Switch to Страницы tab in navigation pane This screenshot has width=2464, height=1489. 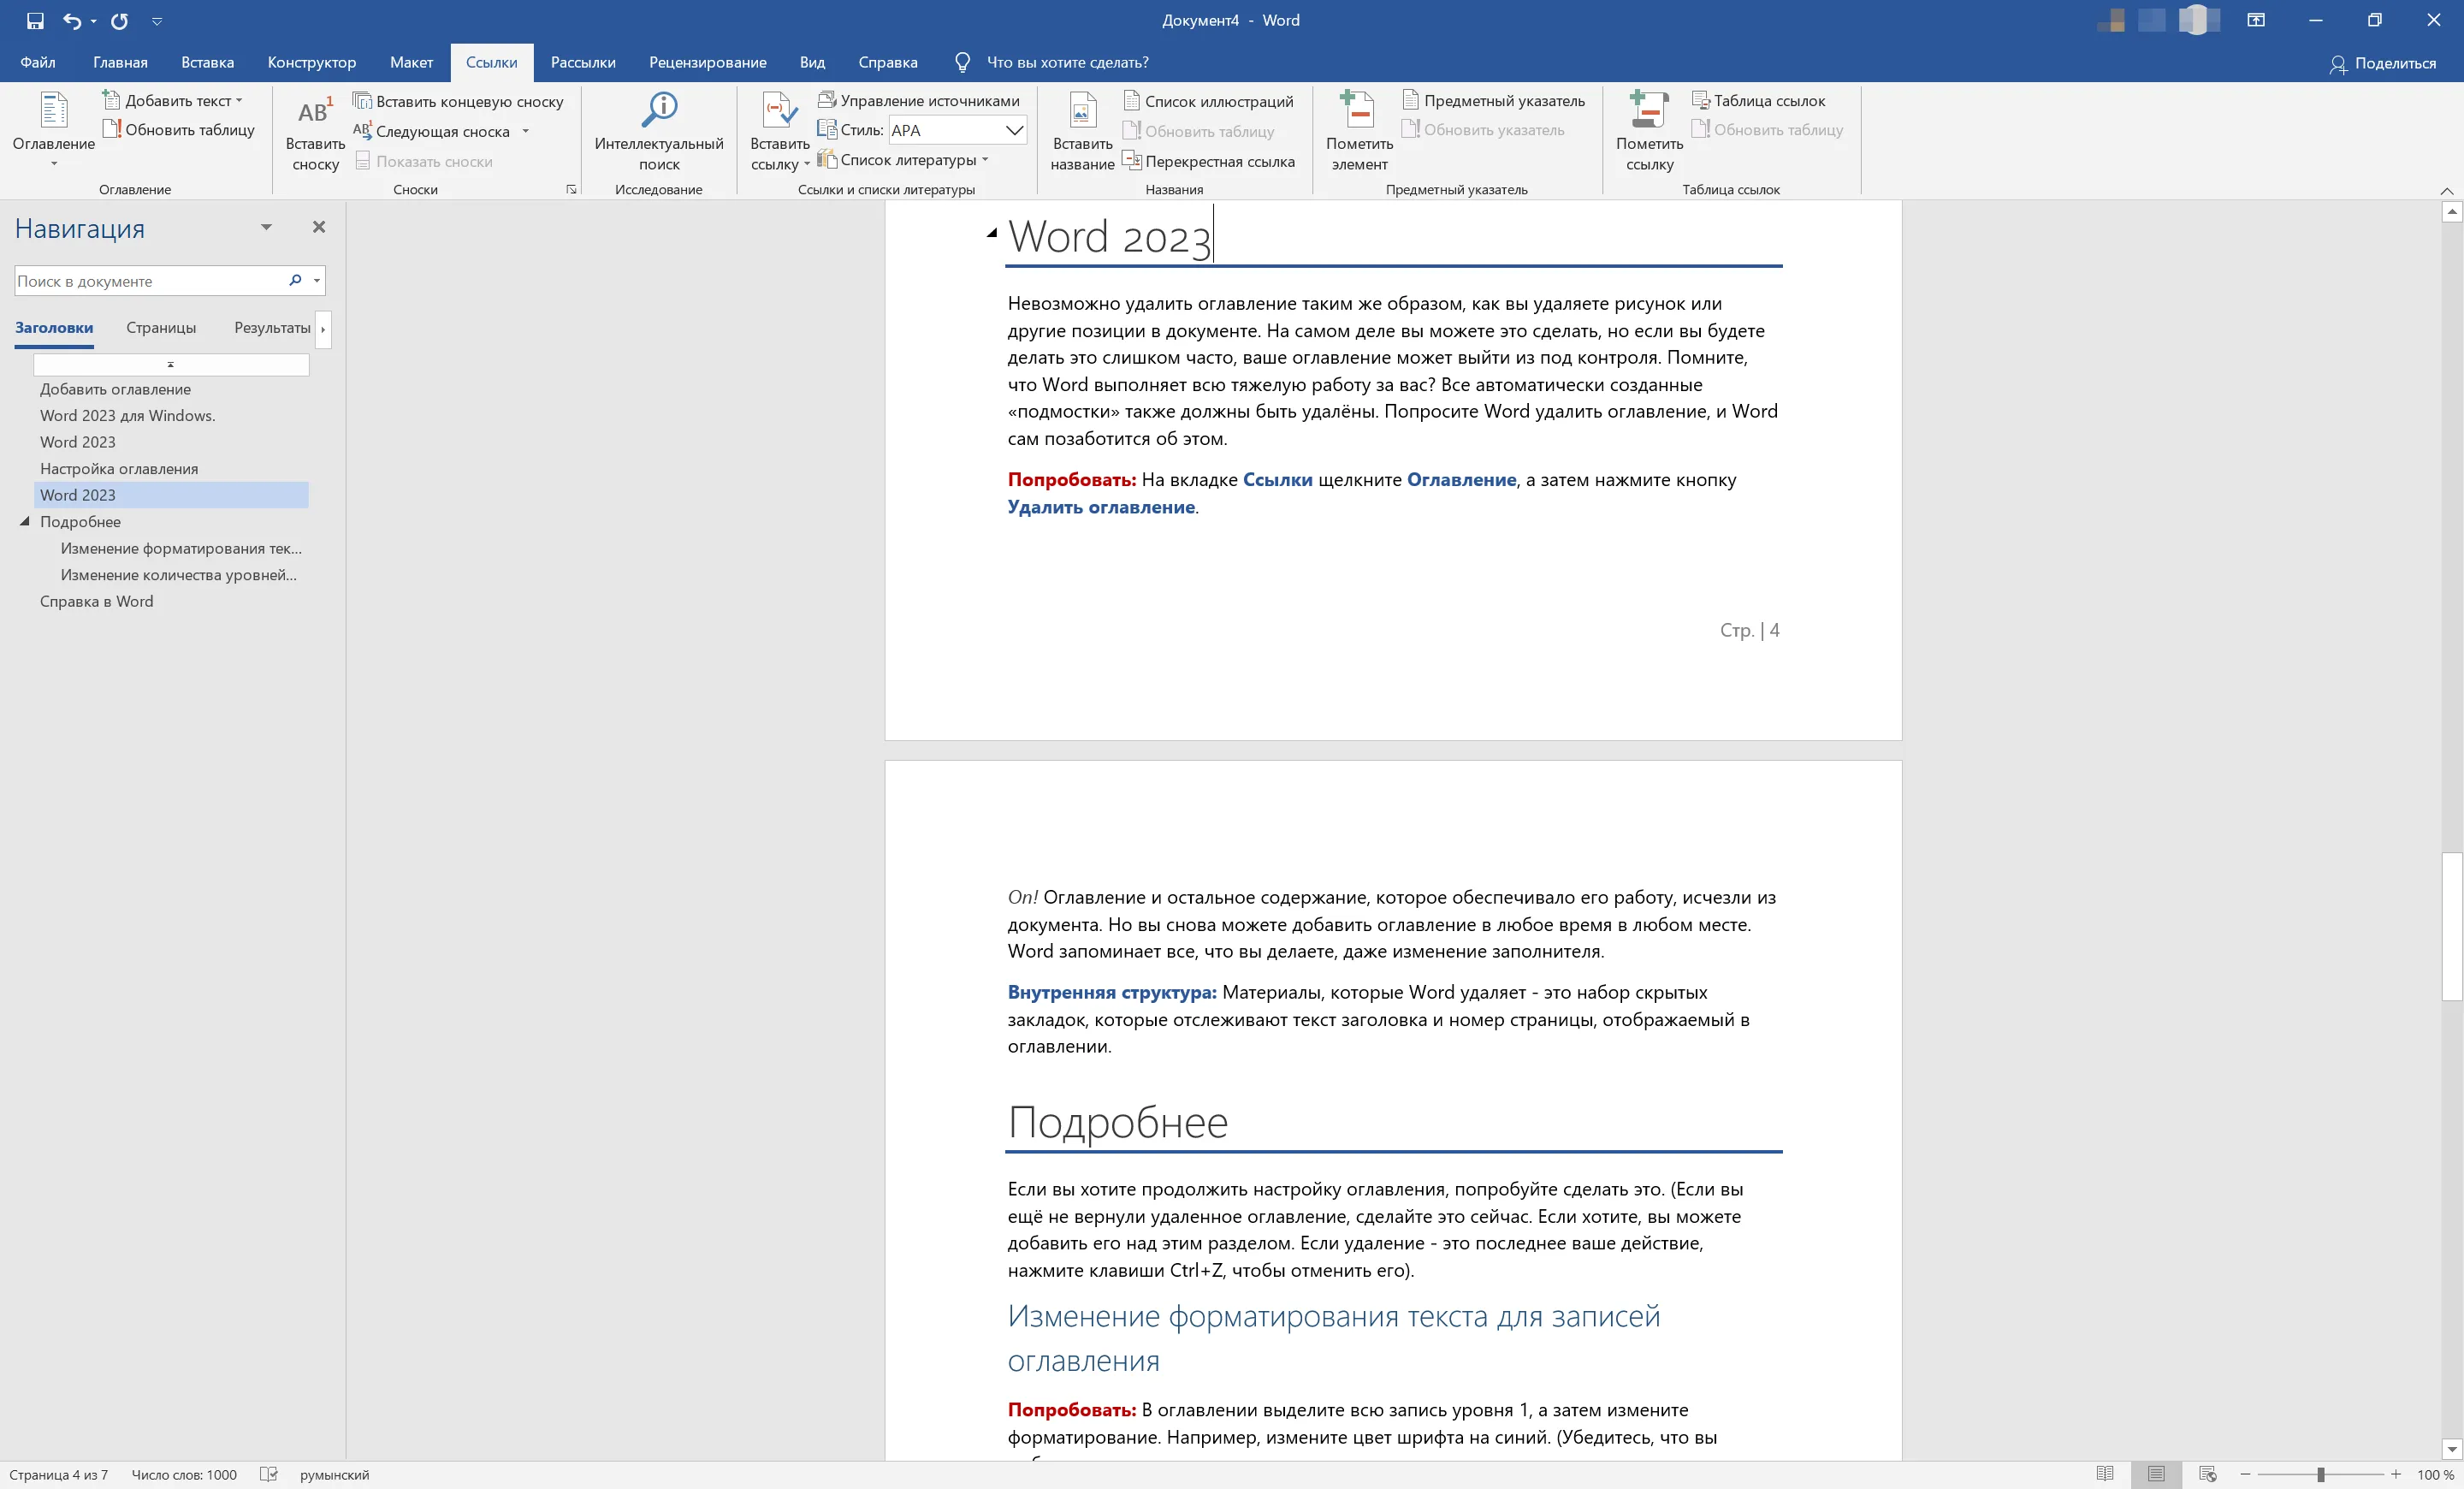click(161, 327)
